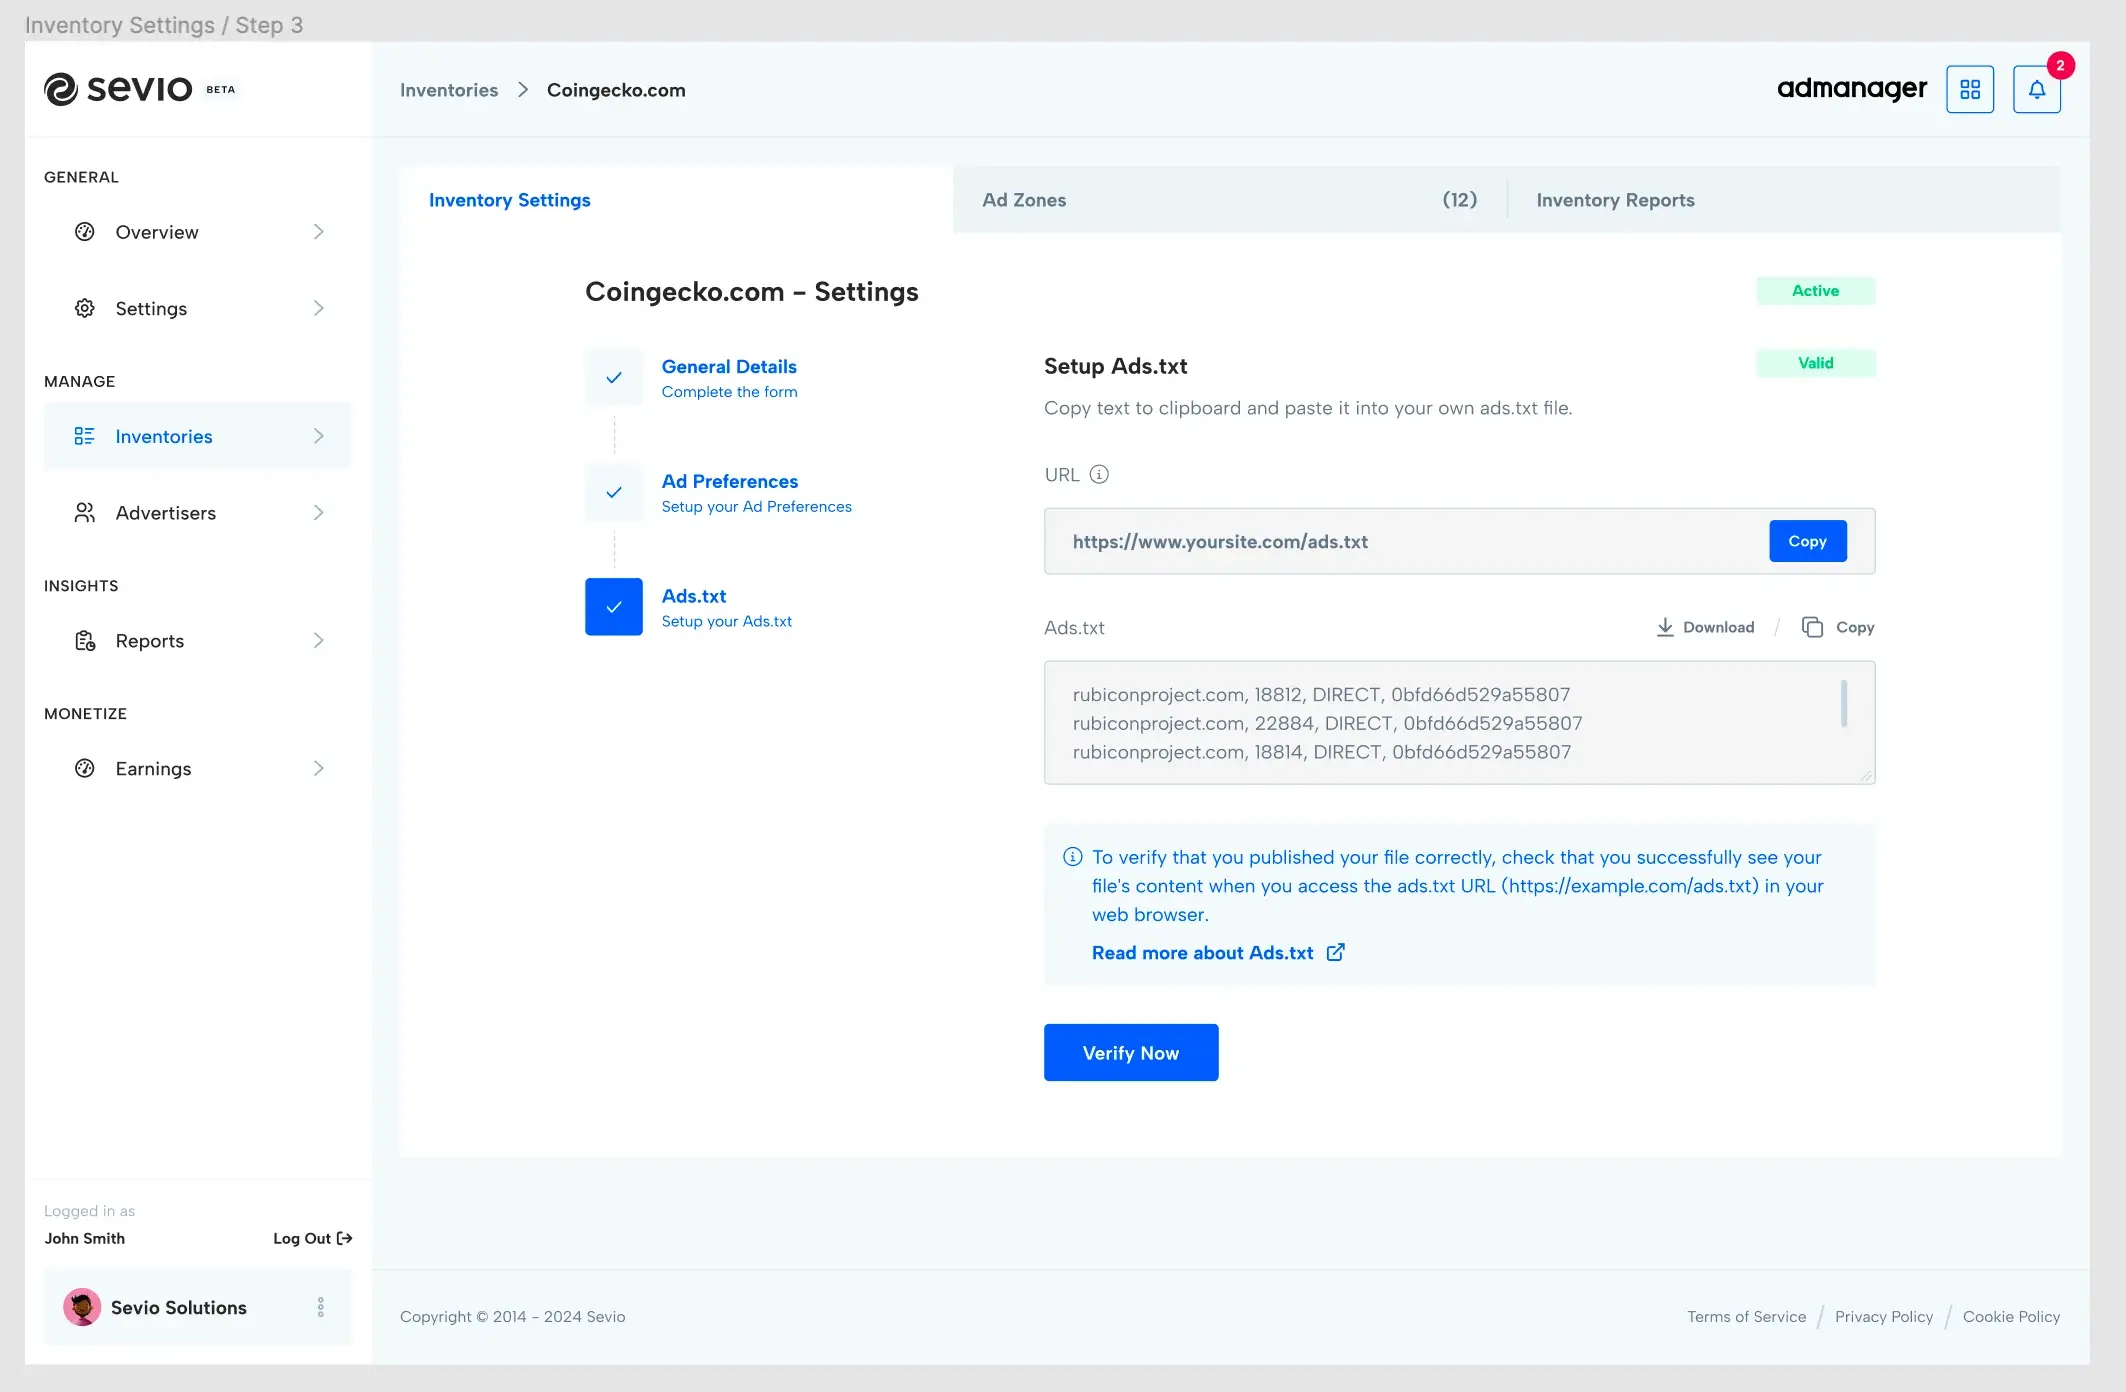This screenshot has width=2126, height=1392.
Task: Download the Ads.txt file
Action: coord(1705,627)
